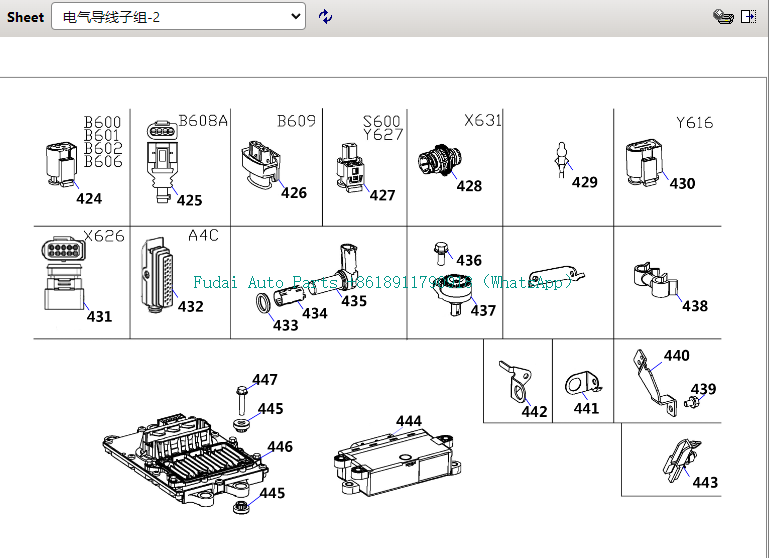Viewport: 775px width, 558px height.
Task: Click the double clamp drawing for part 438
Action: pyautogui.click(x=655, y=280)
